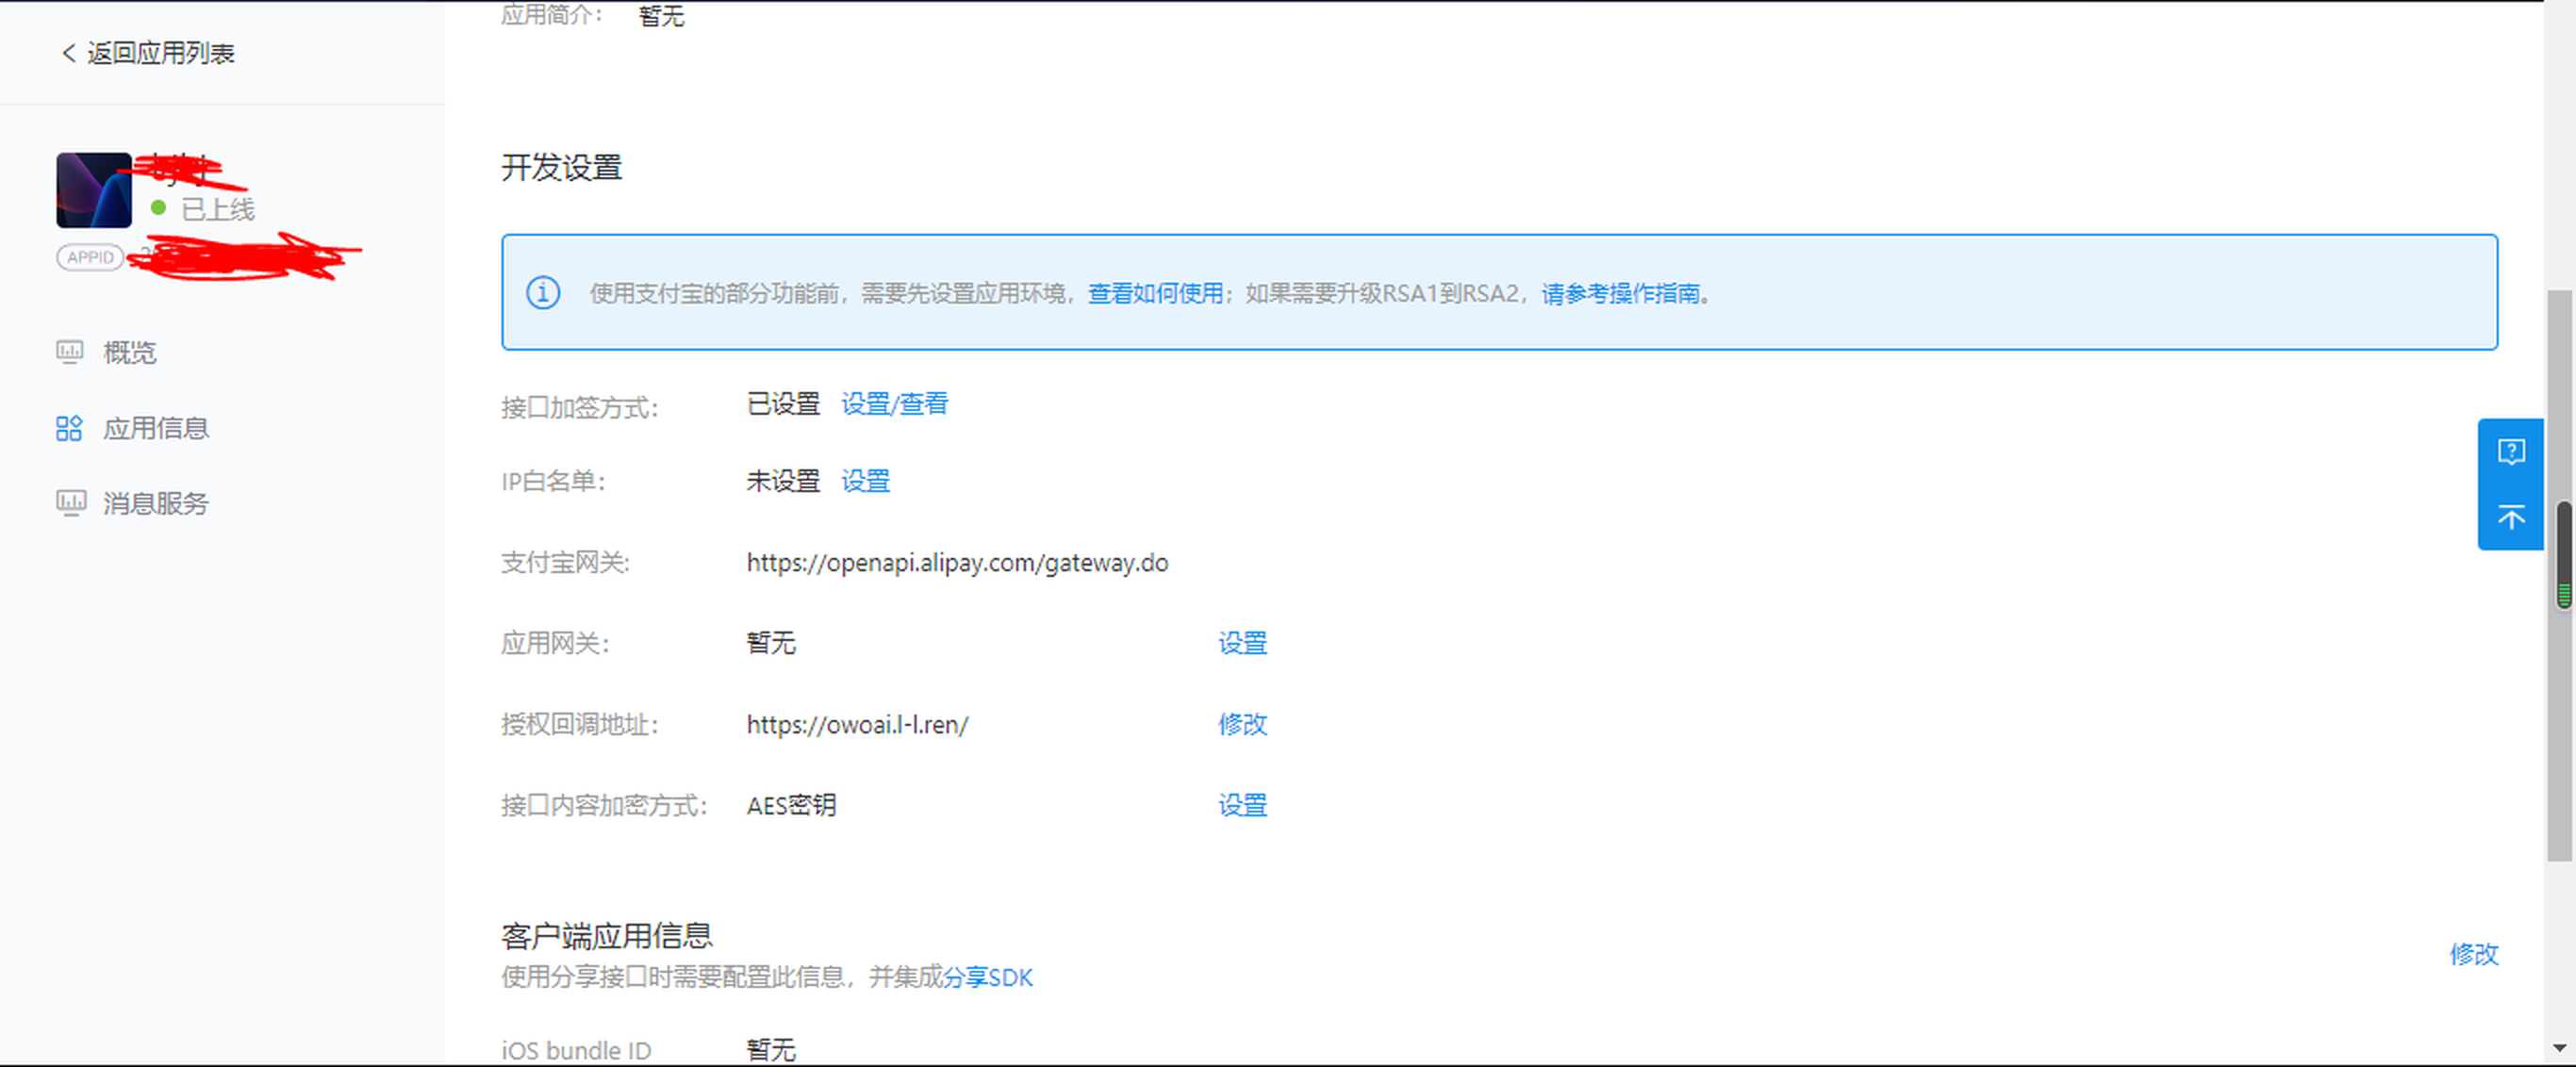This screenshot has width=2576, height=1067.
Task: Open 应用信息 in the sidebar
Action: (156, 428)
